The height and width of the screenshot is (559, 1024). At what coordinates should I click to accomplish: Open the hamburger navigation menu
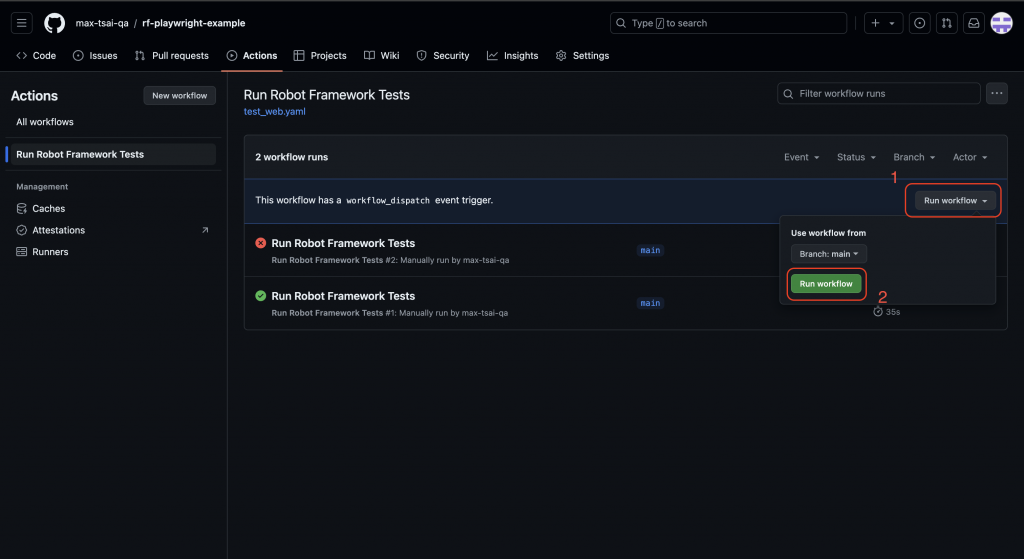22,23
